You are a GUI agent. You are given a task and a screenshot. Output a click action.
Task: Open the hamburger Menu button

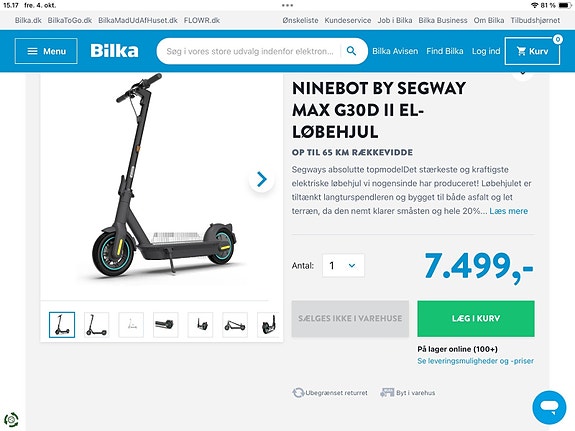coord(46,51)
